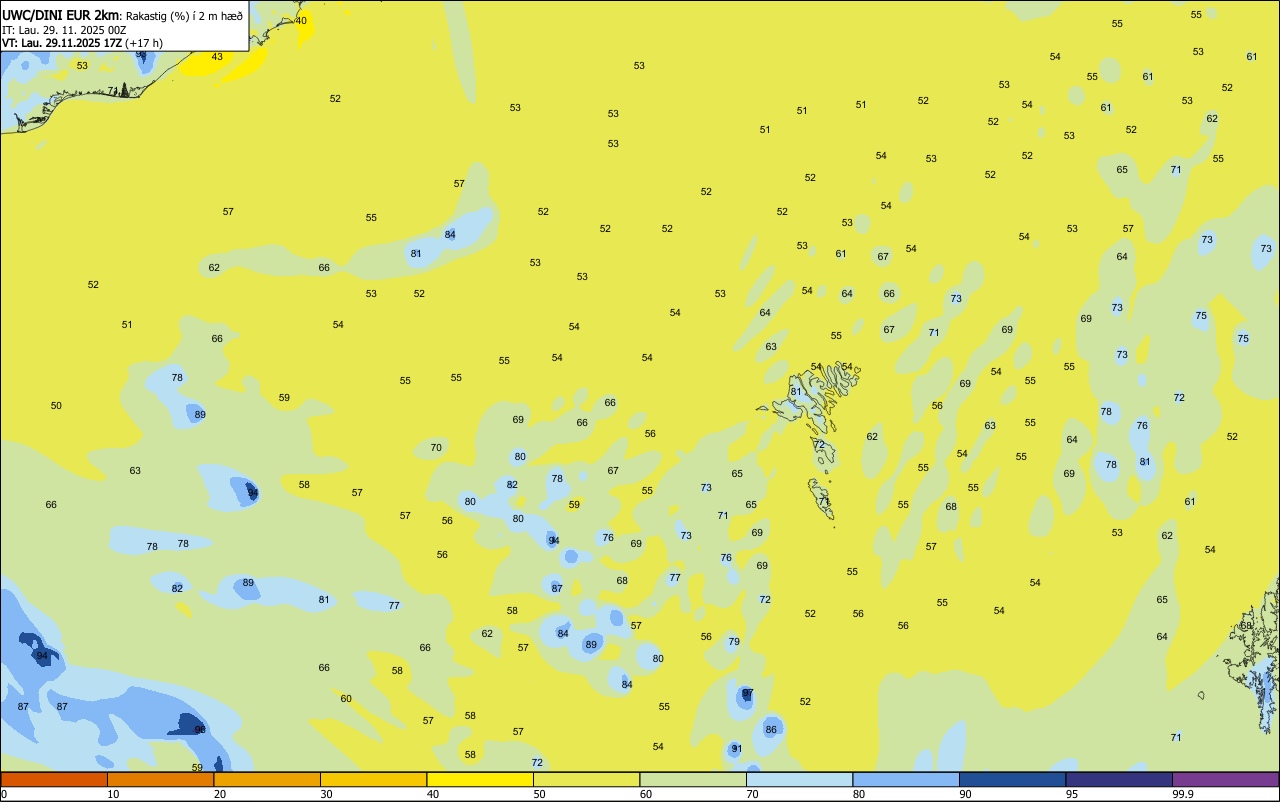
Task: Click the 70–80 pale blue legend swatch
Action: (799, 779)
